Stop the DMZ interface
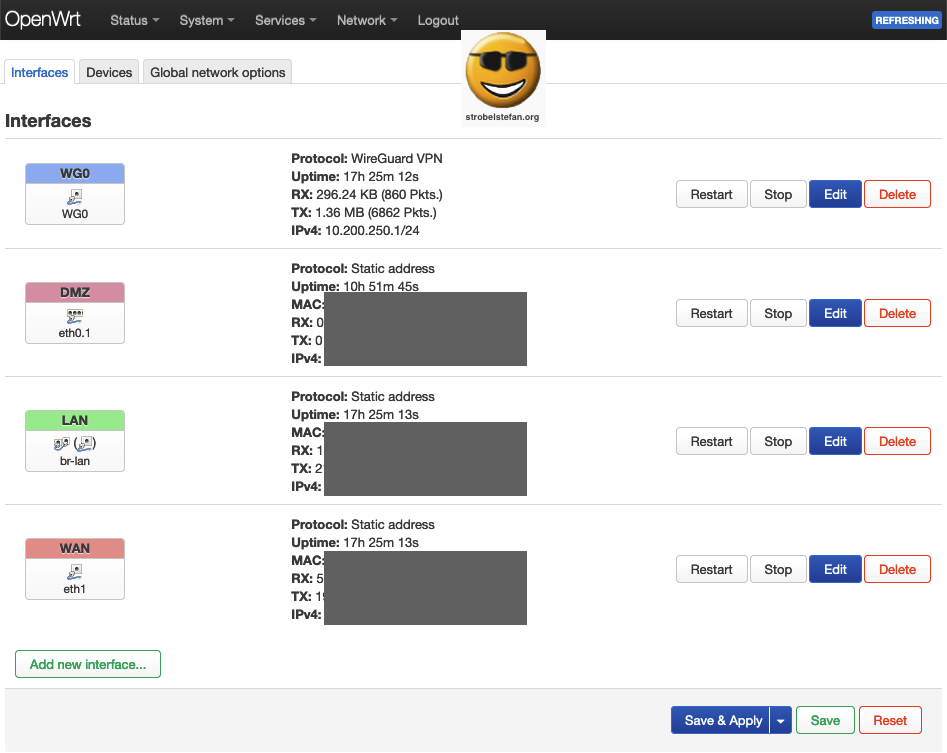Screen dimensions: 947x753 pyautogui.click(x=778, y=313)
